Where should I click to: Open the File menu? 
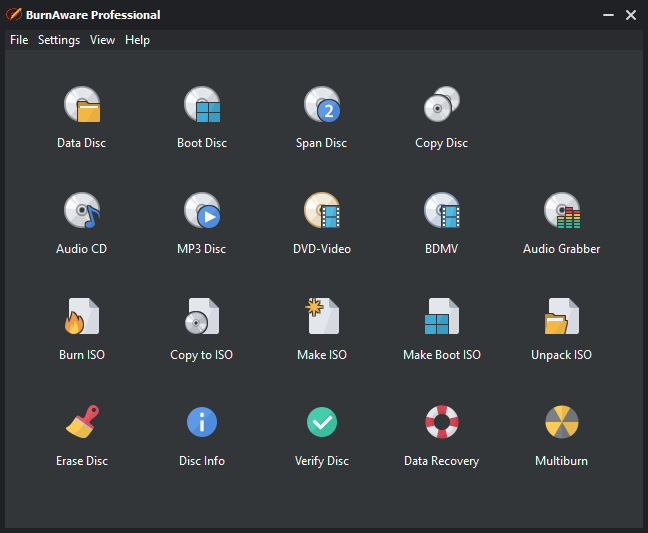click(19, 40)
